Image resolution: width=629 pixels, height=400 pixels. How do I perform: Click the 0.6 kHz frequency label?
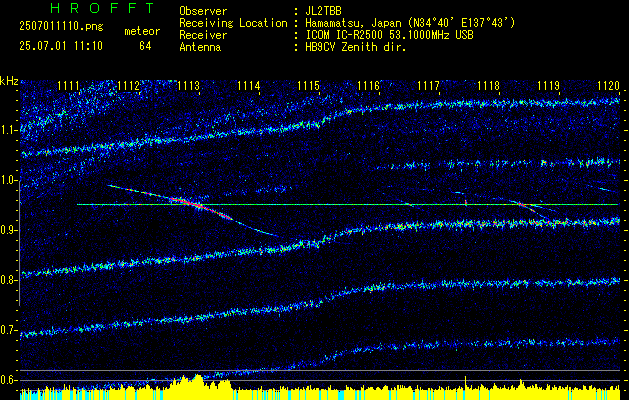[x=9, y=380]
